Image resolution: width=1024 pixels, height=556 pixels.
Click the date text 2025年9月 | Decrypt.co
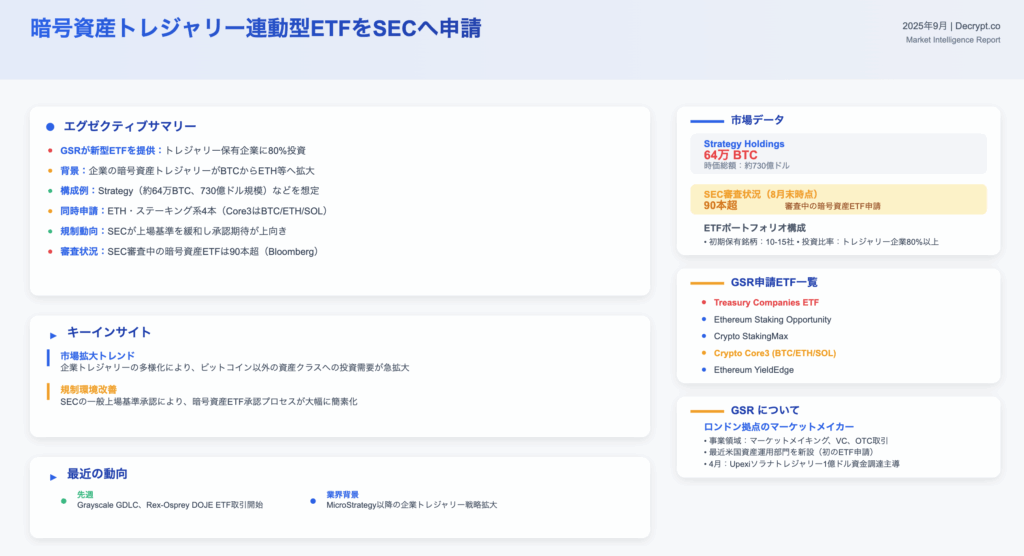[951, 26]
